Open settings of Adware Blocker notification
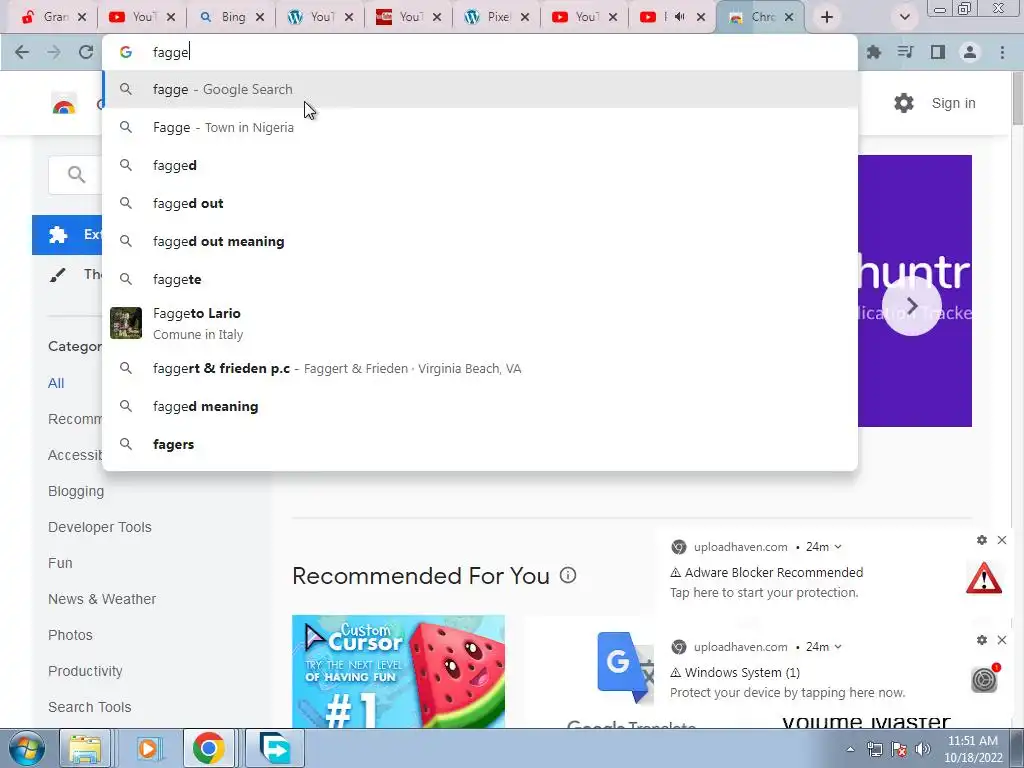 [982, 540]
